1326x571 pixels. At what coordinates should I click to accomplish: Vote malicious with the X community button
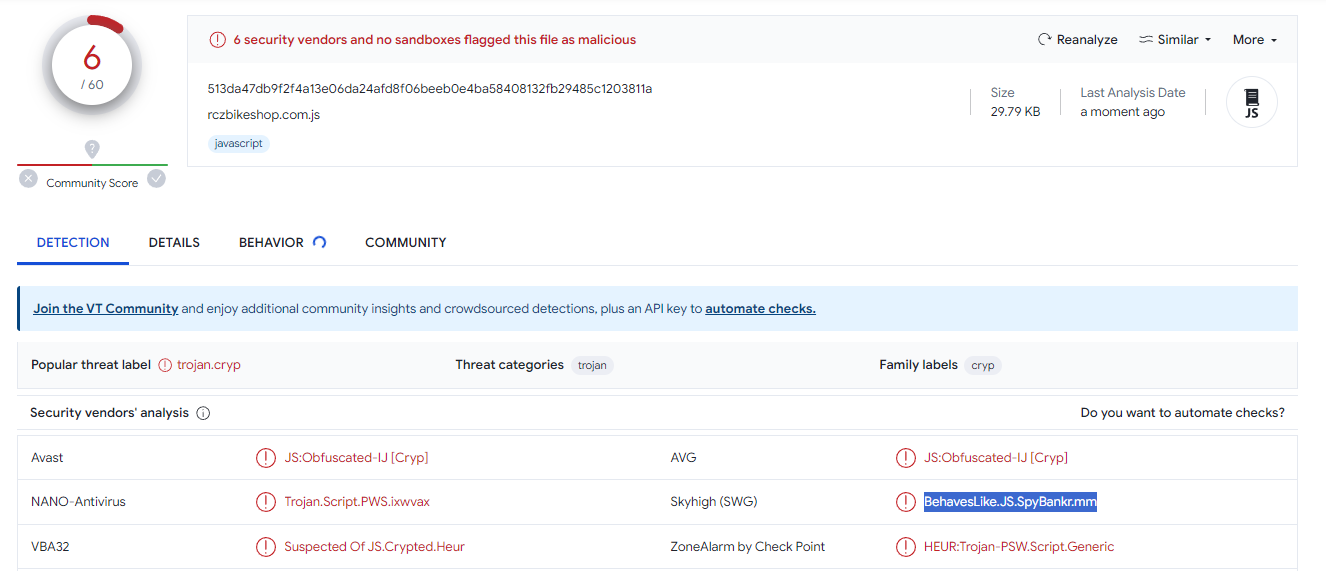[x=28, y=179]
